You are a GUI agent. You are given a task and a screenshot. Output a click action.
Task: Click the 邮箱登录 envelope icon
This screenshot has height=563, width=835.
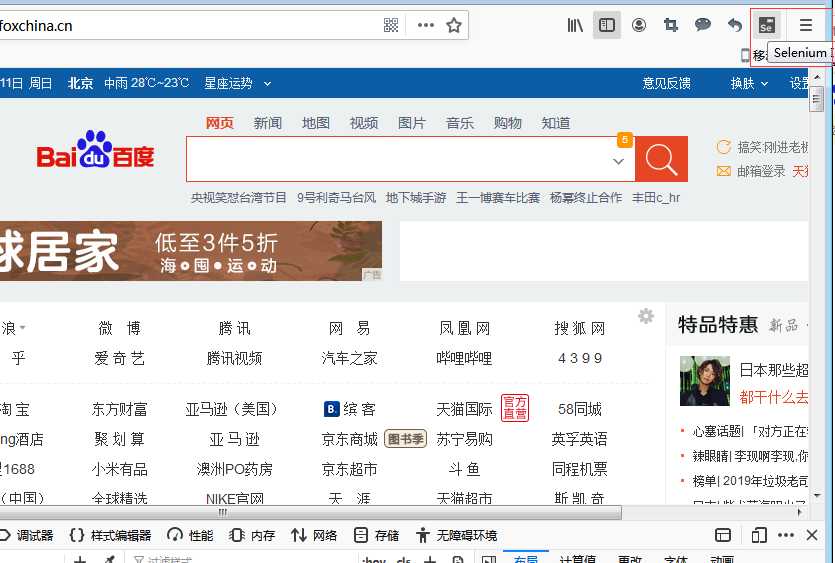point(723,171)
